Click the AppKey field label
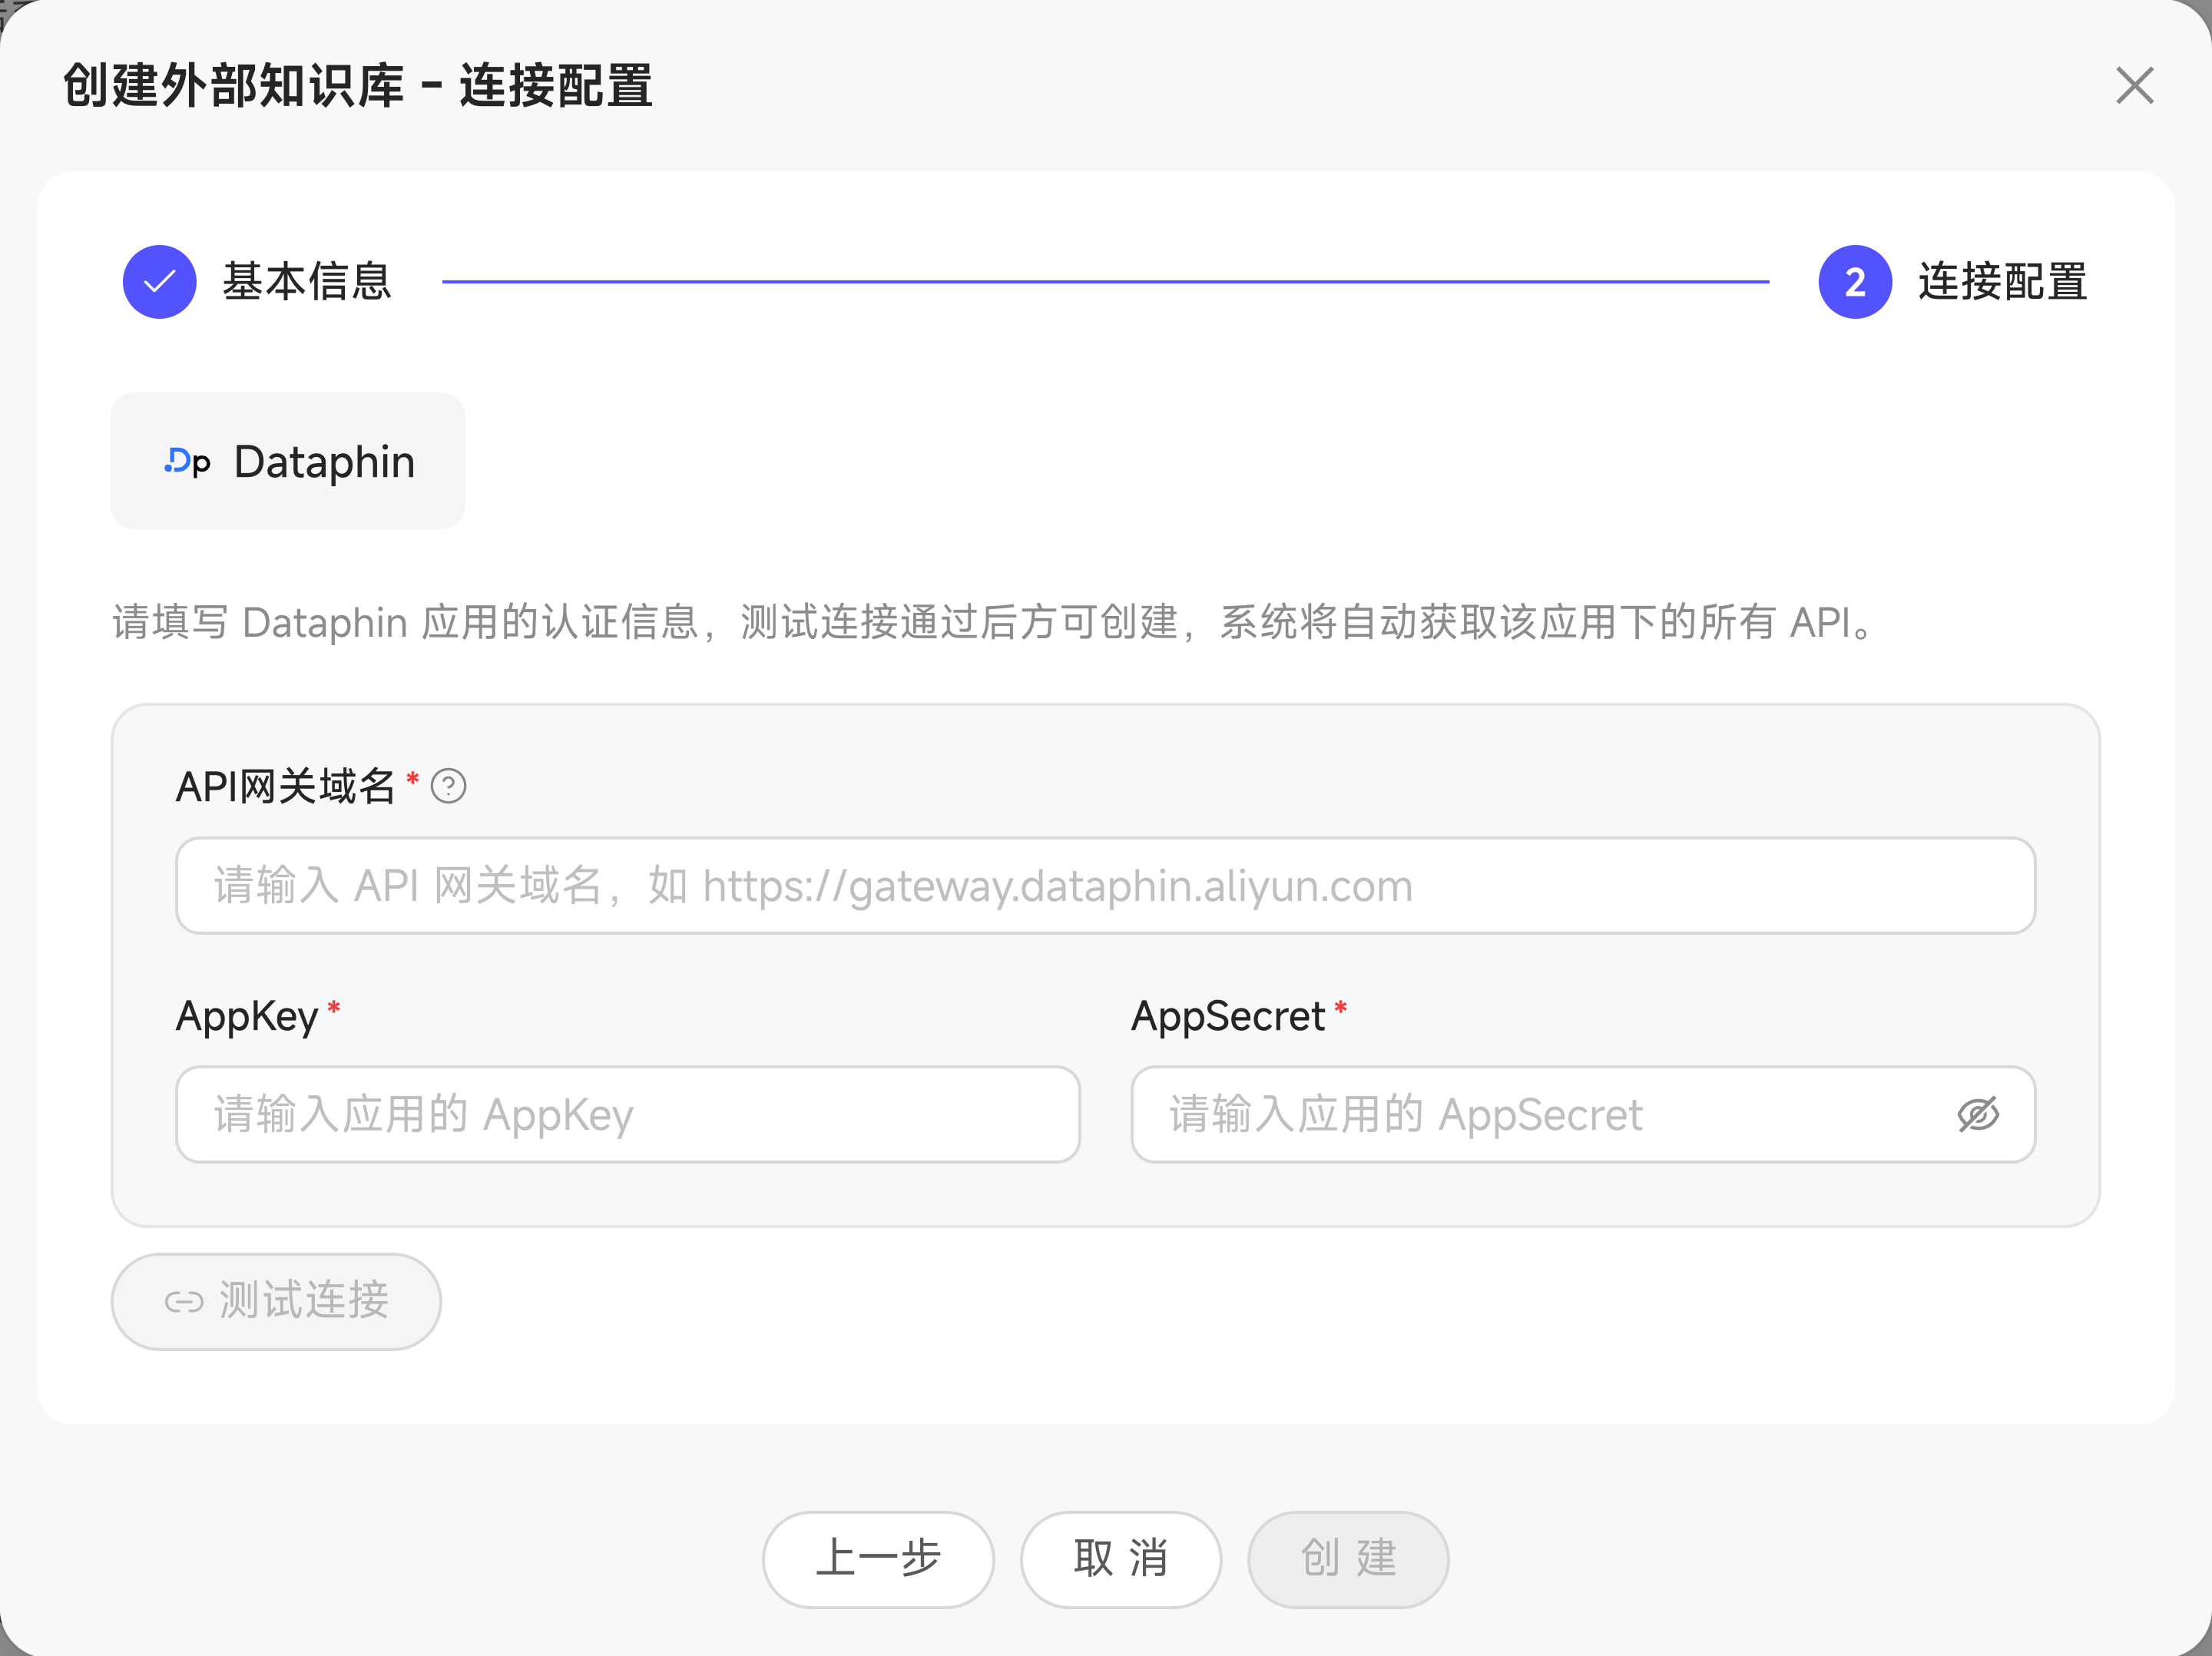The width and height of the screenshot is (2212, 1656). click(247, 1017)
